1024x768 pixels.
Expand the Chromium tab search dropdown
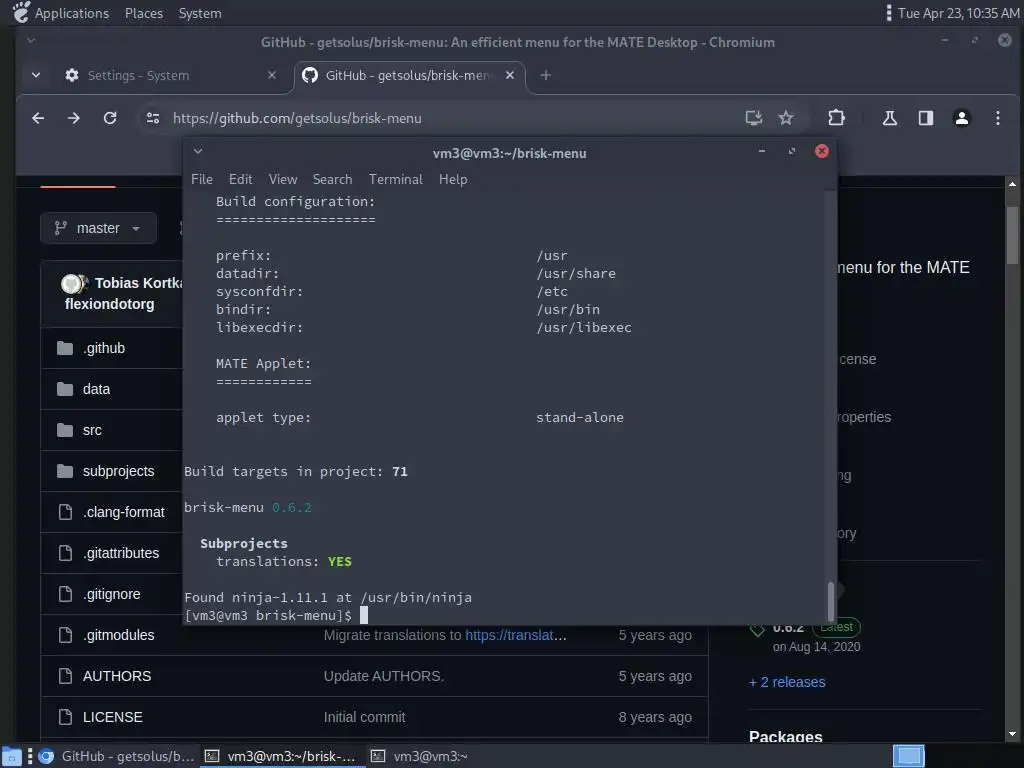(36, 76)
